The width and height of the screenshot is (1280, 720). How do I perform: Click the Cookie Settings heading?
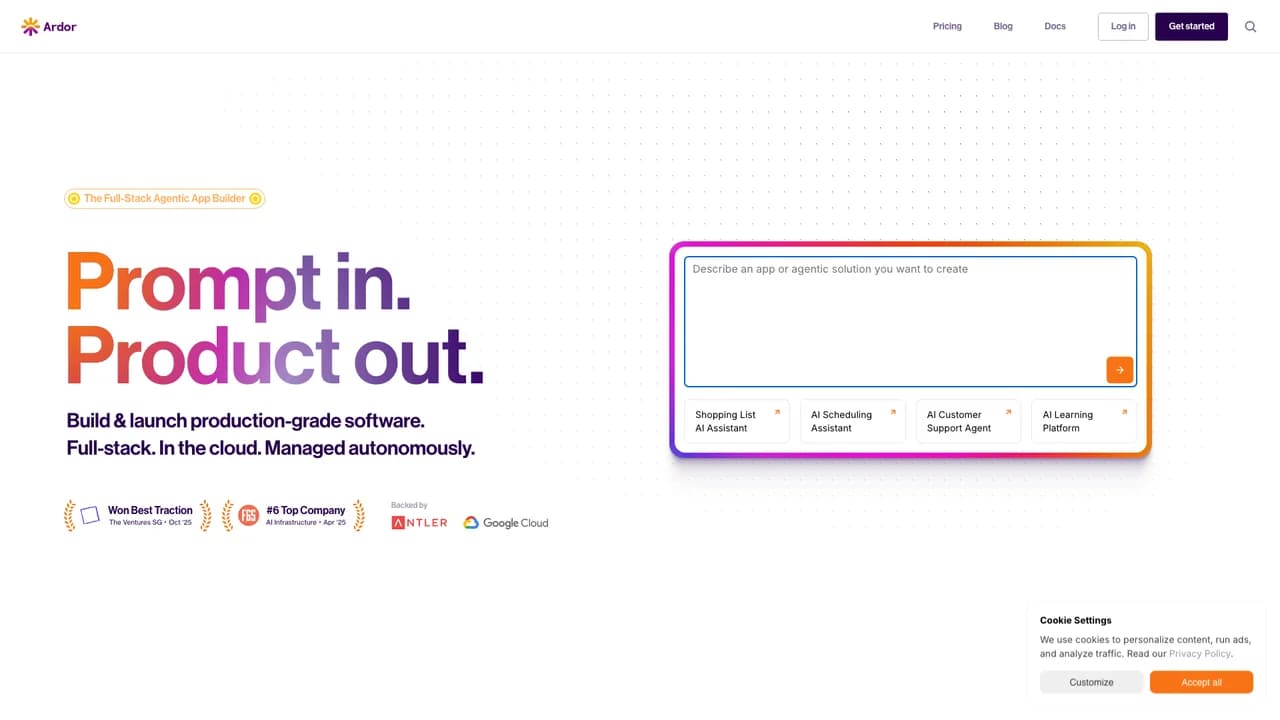(x=1075, y=621)
